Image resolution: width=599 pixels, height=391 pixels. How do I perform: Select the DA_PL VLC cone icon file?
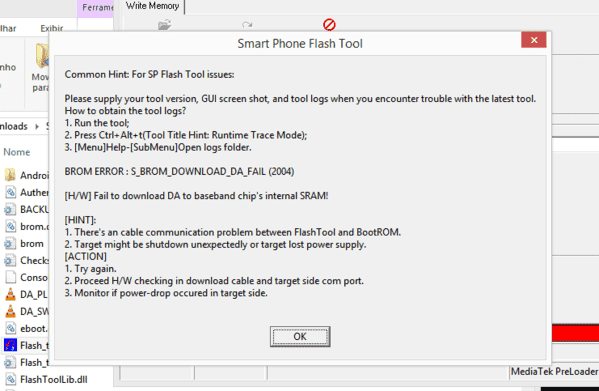coord(10,294)
